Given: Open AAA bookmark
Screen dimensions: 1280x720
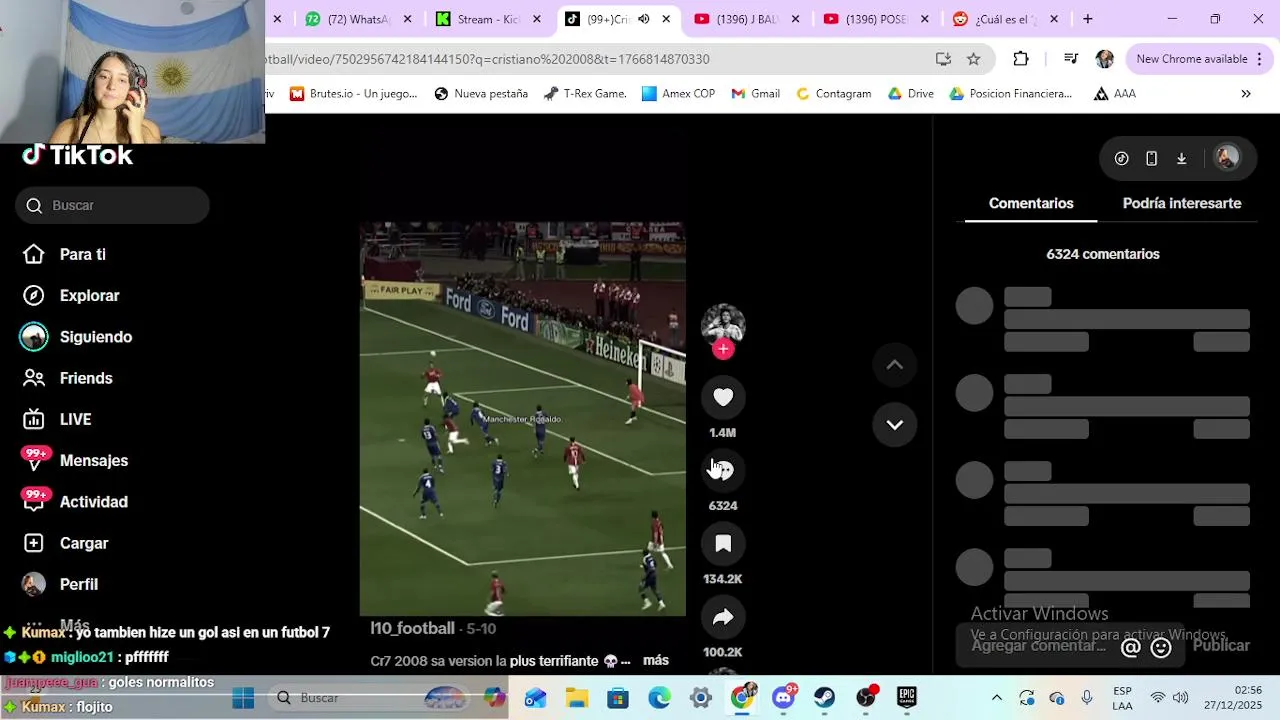Looking at the screenshot, I should tap(1114, 94).
